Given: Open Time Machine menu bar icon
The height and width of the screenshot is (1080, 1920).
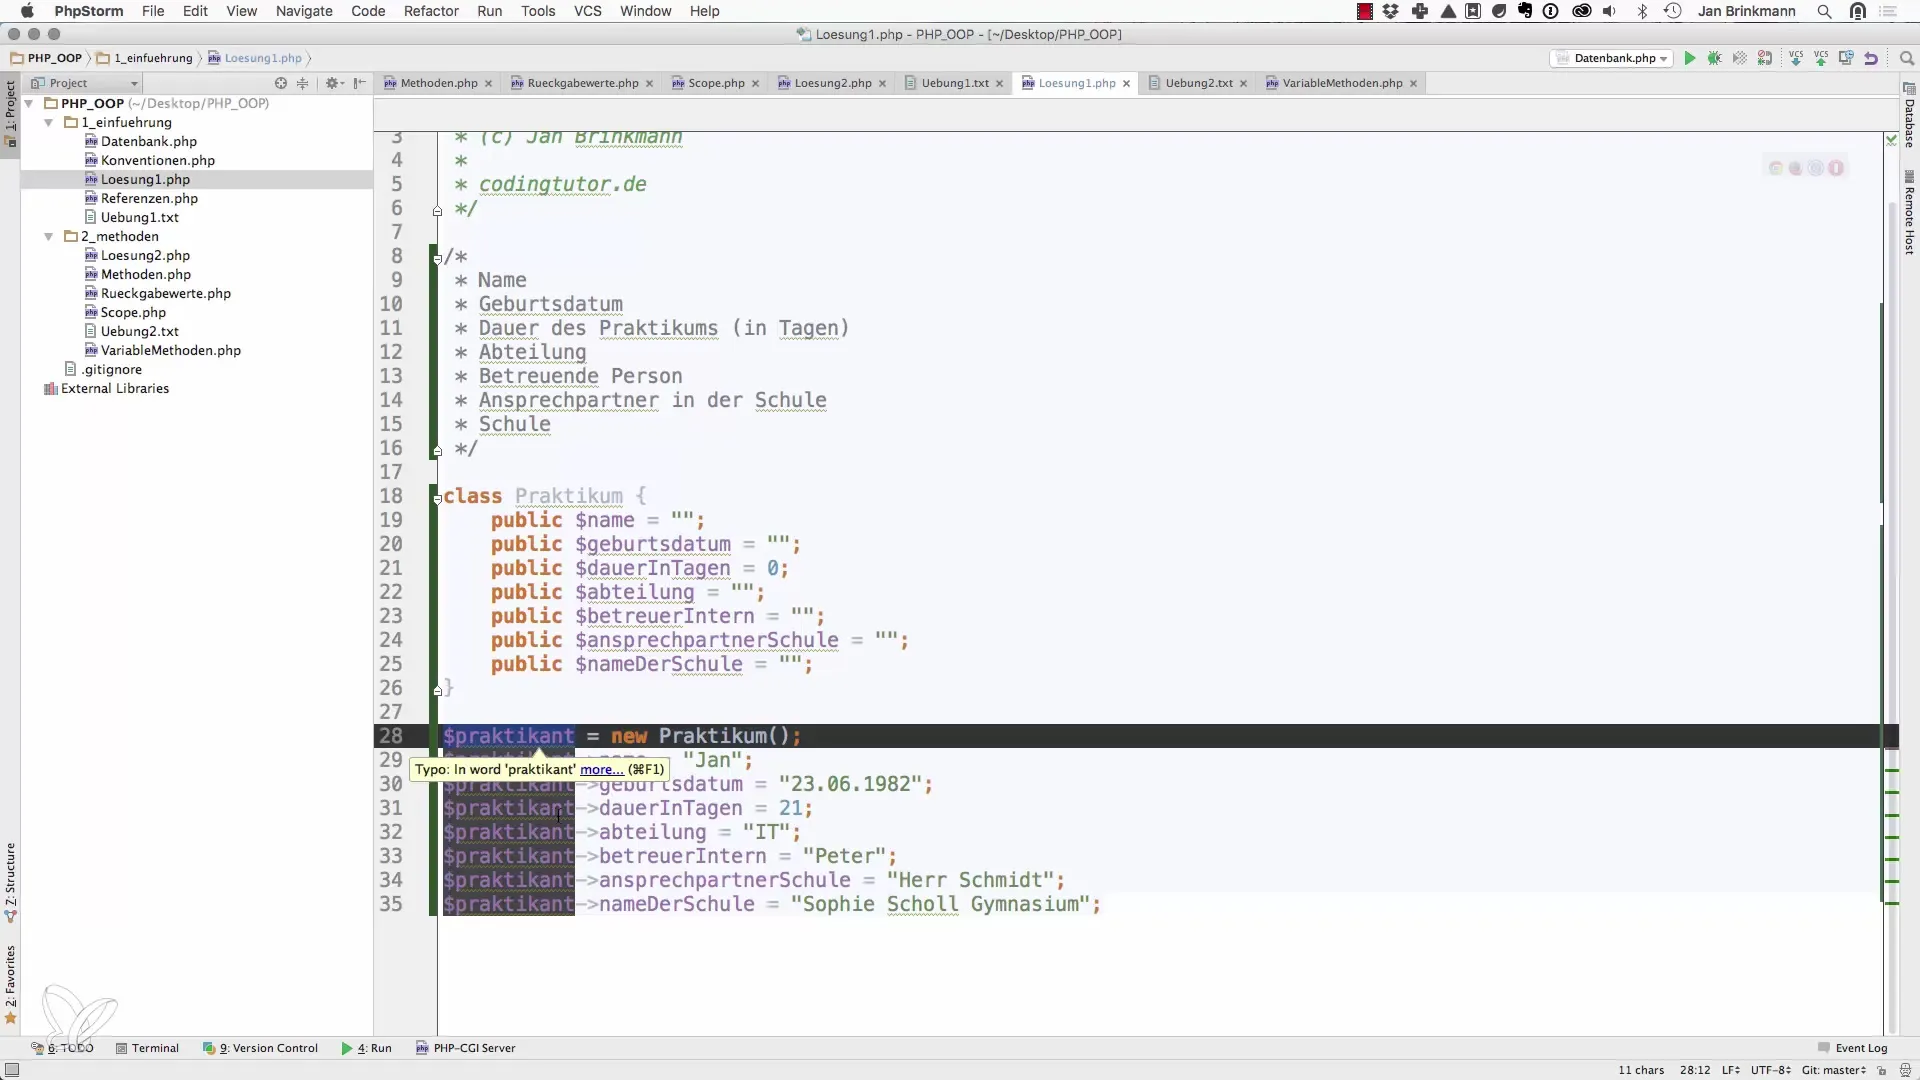Looking at the screenshot, I should pyautogui.click(x=1672, y=11).
